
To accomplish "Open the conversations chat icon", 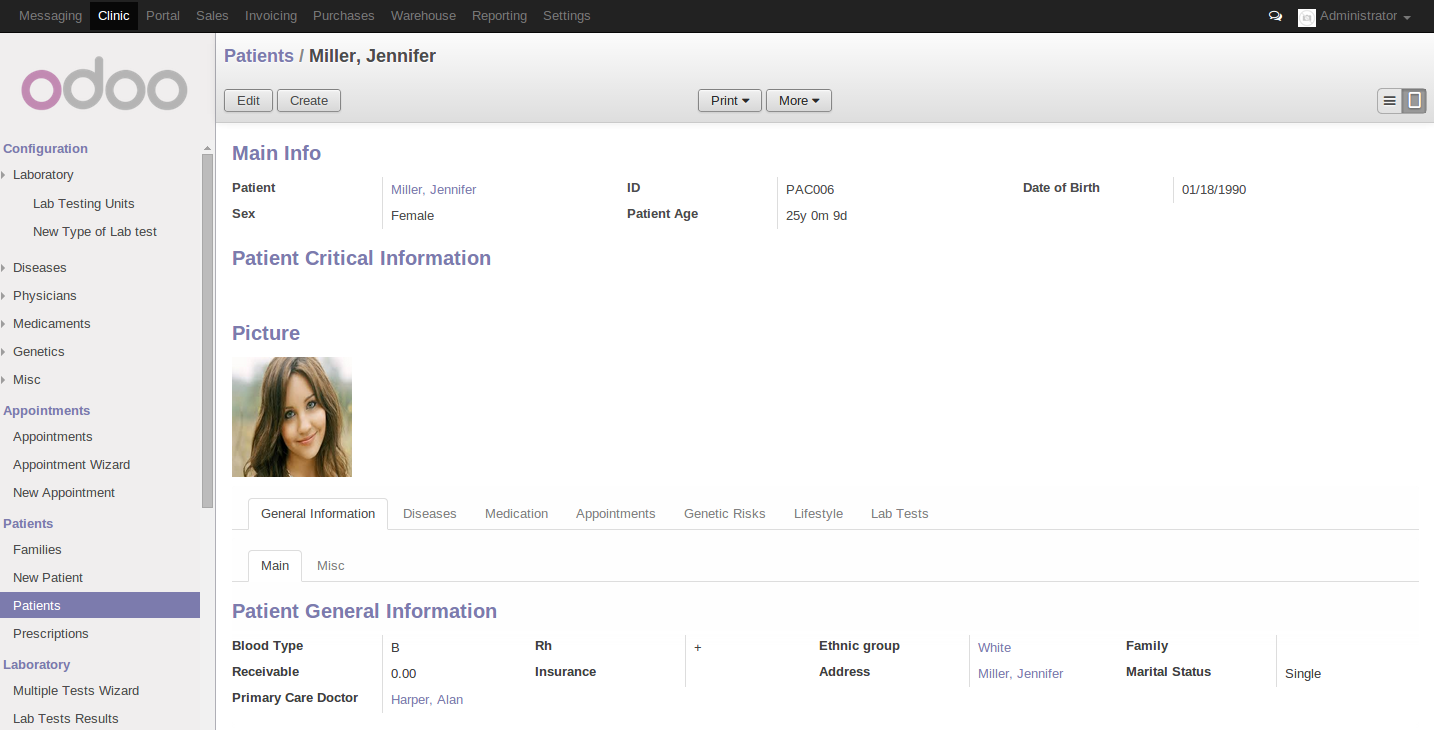I will [x=1275, y=16].
